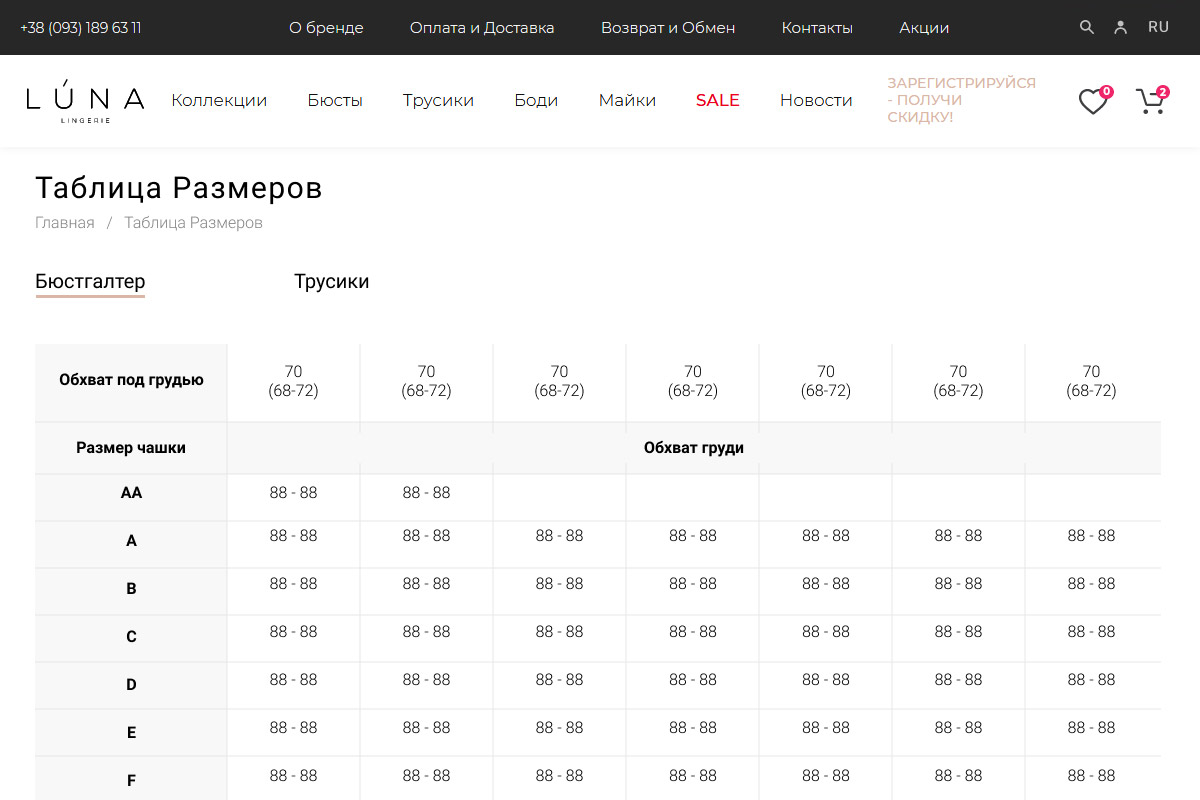This screenshot has width=1200, height=800.
Task: Click the LUNA Lingerie logo
Action: [x=85, y=101]
